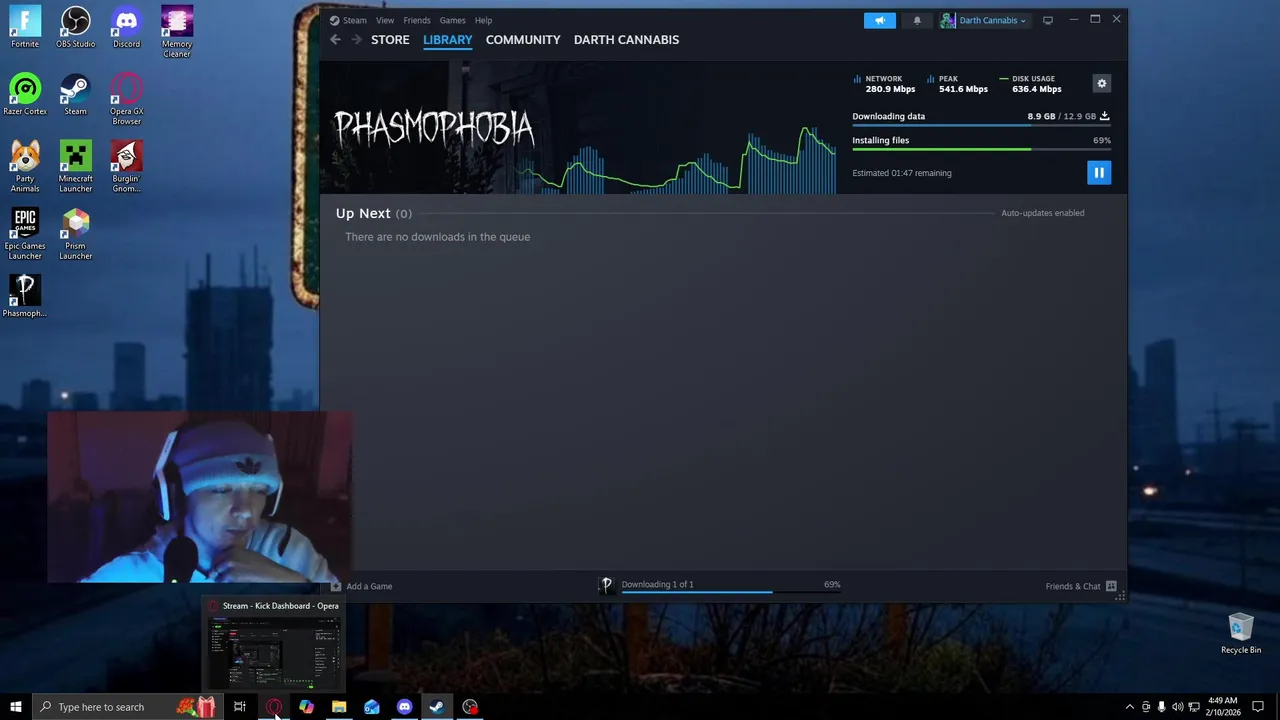Select the Phasmophobia desktop shortcut
1280x720 pixels.
[25, 296]
